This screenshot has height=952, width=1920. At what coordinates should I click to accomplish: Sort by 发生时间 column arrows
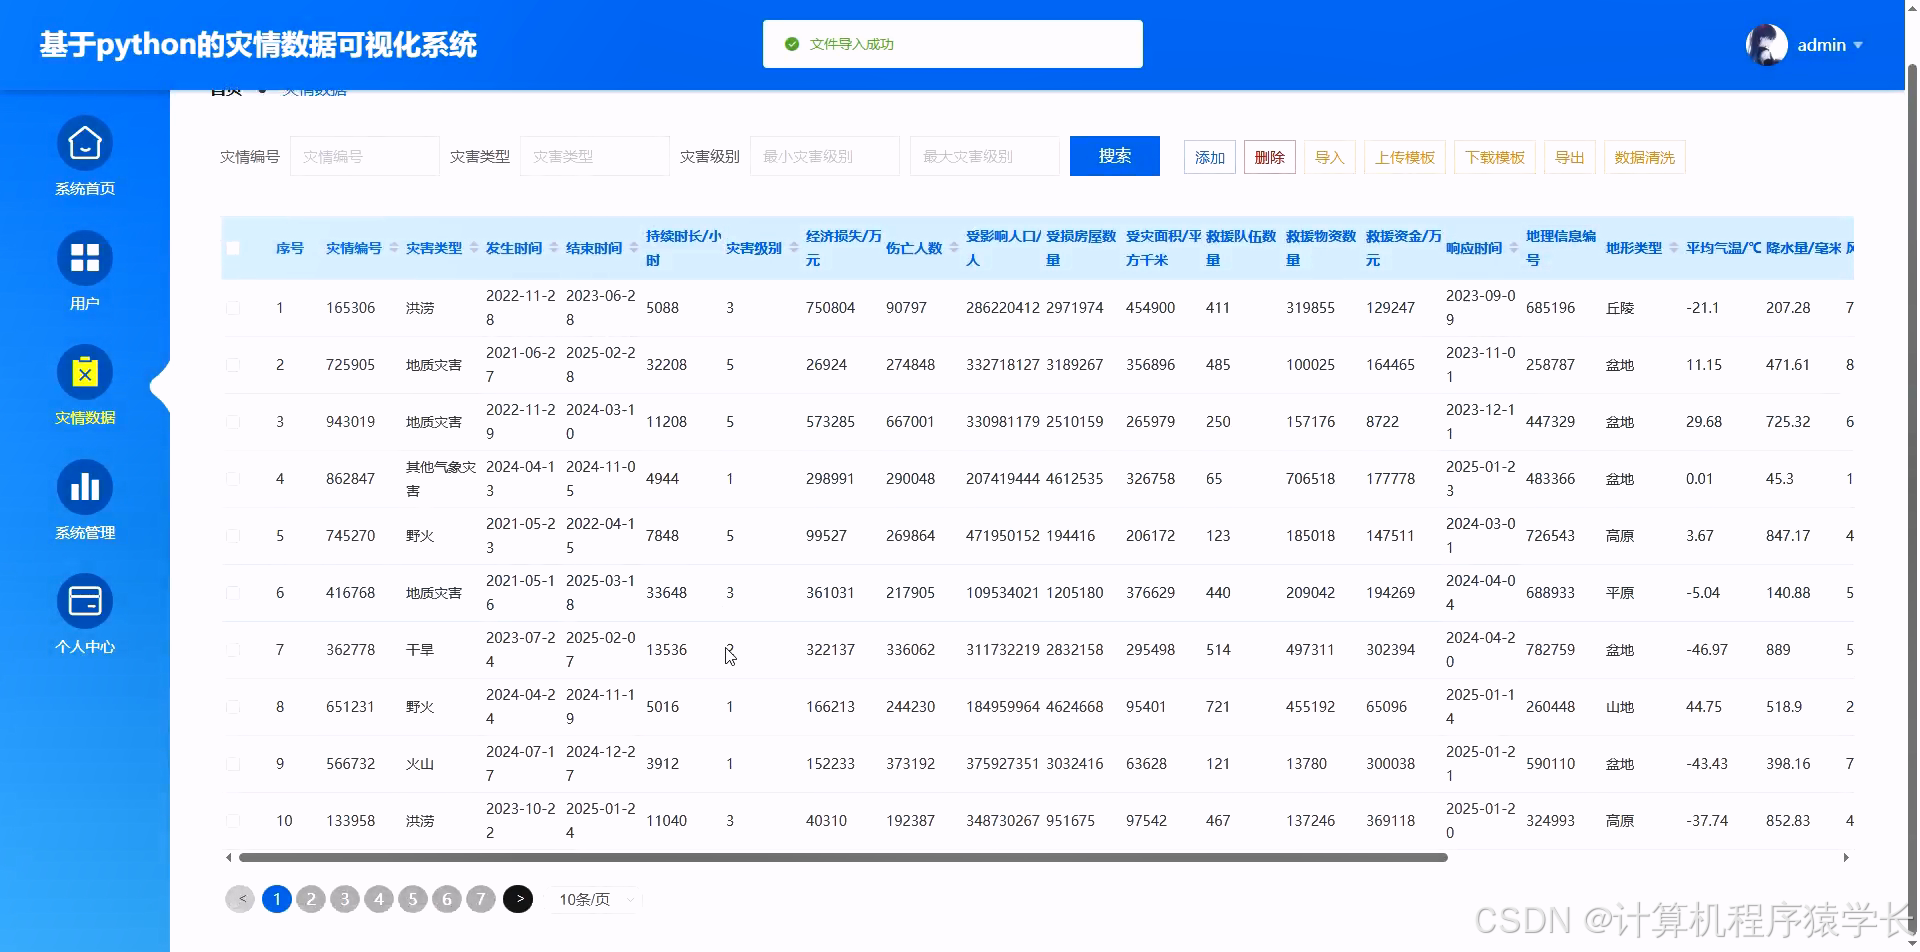(x=554, y=248)
